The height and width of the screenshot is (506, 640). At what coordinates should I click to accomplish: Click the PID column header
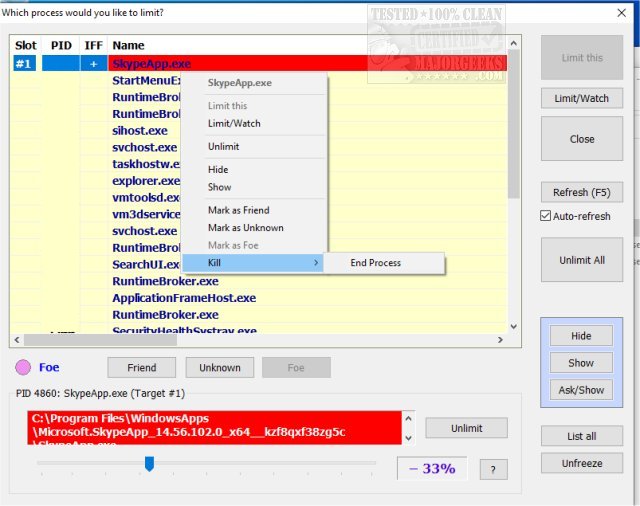61,45
